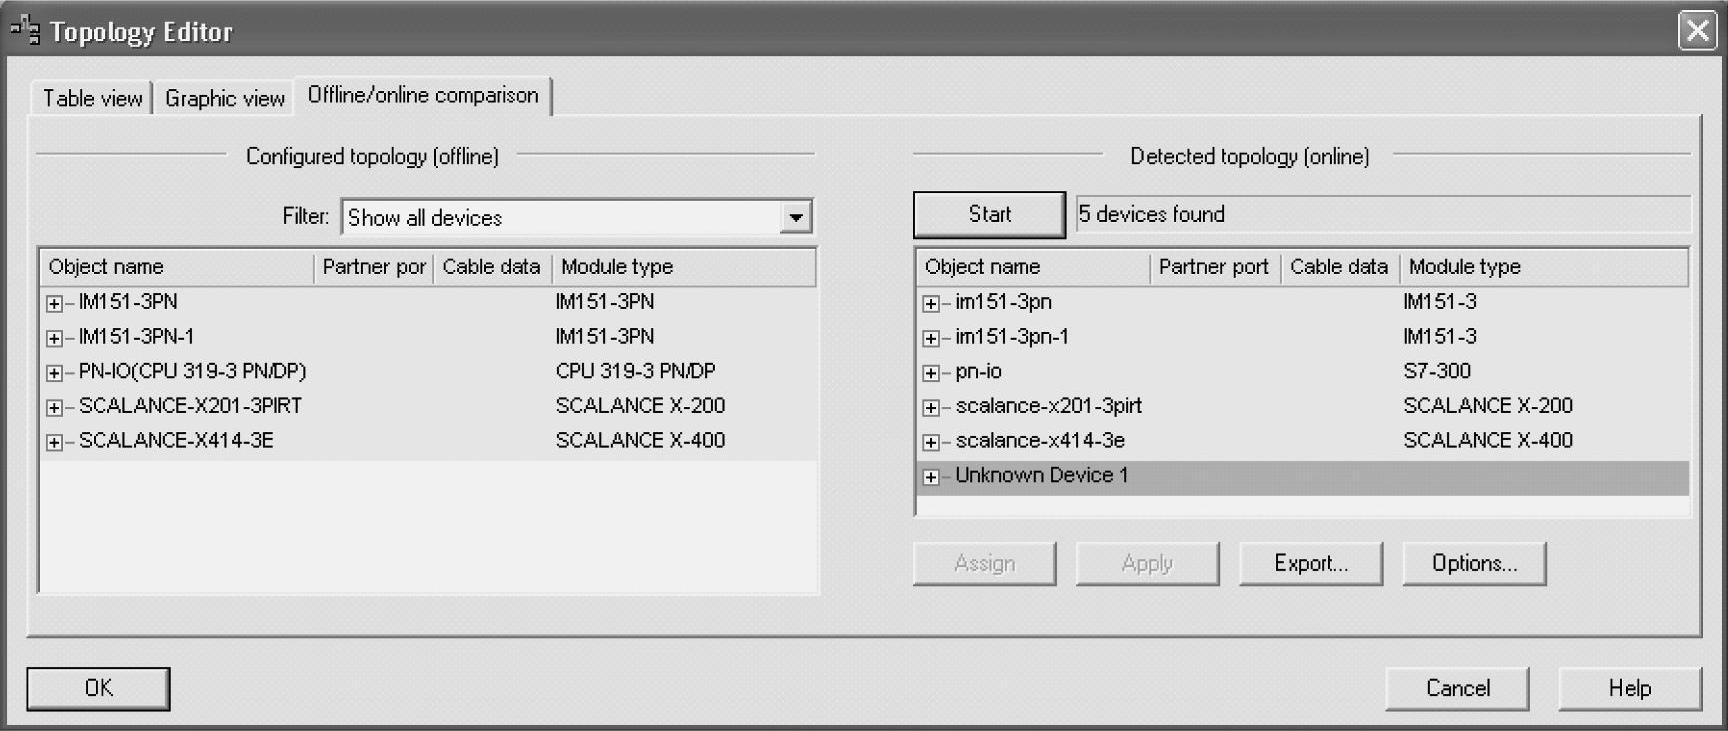
Task: Select offline device IM151-3PN-1
Action: click(x=136, y=337)
